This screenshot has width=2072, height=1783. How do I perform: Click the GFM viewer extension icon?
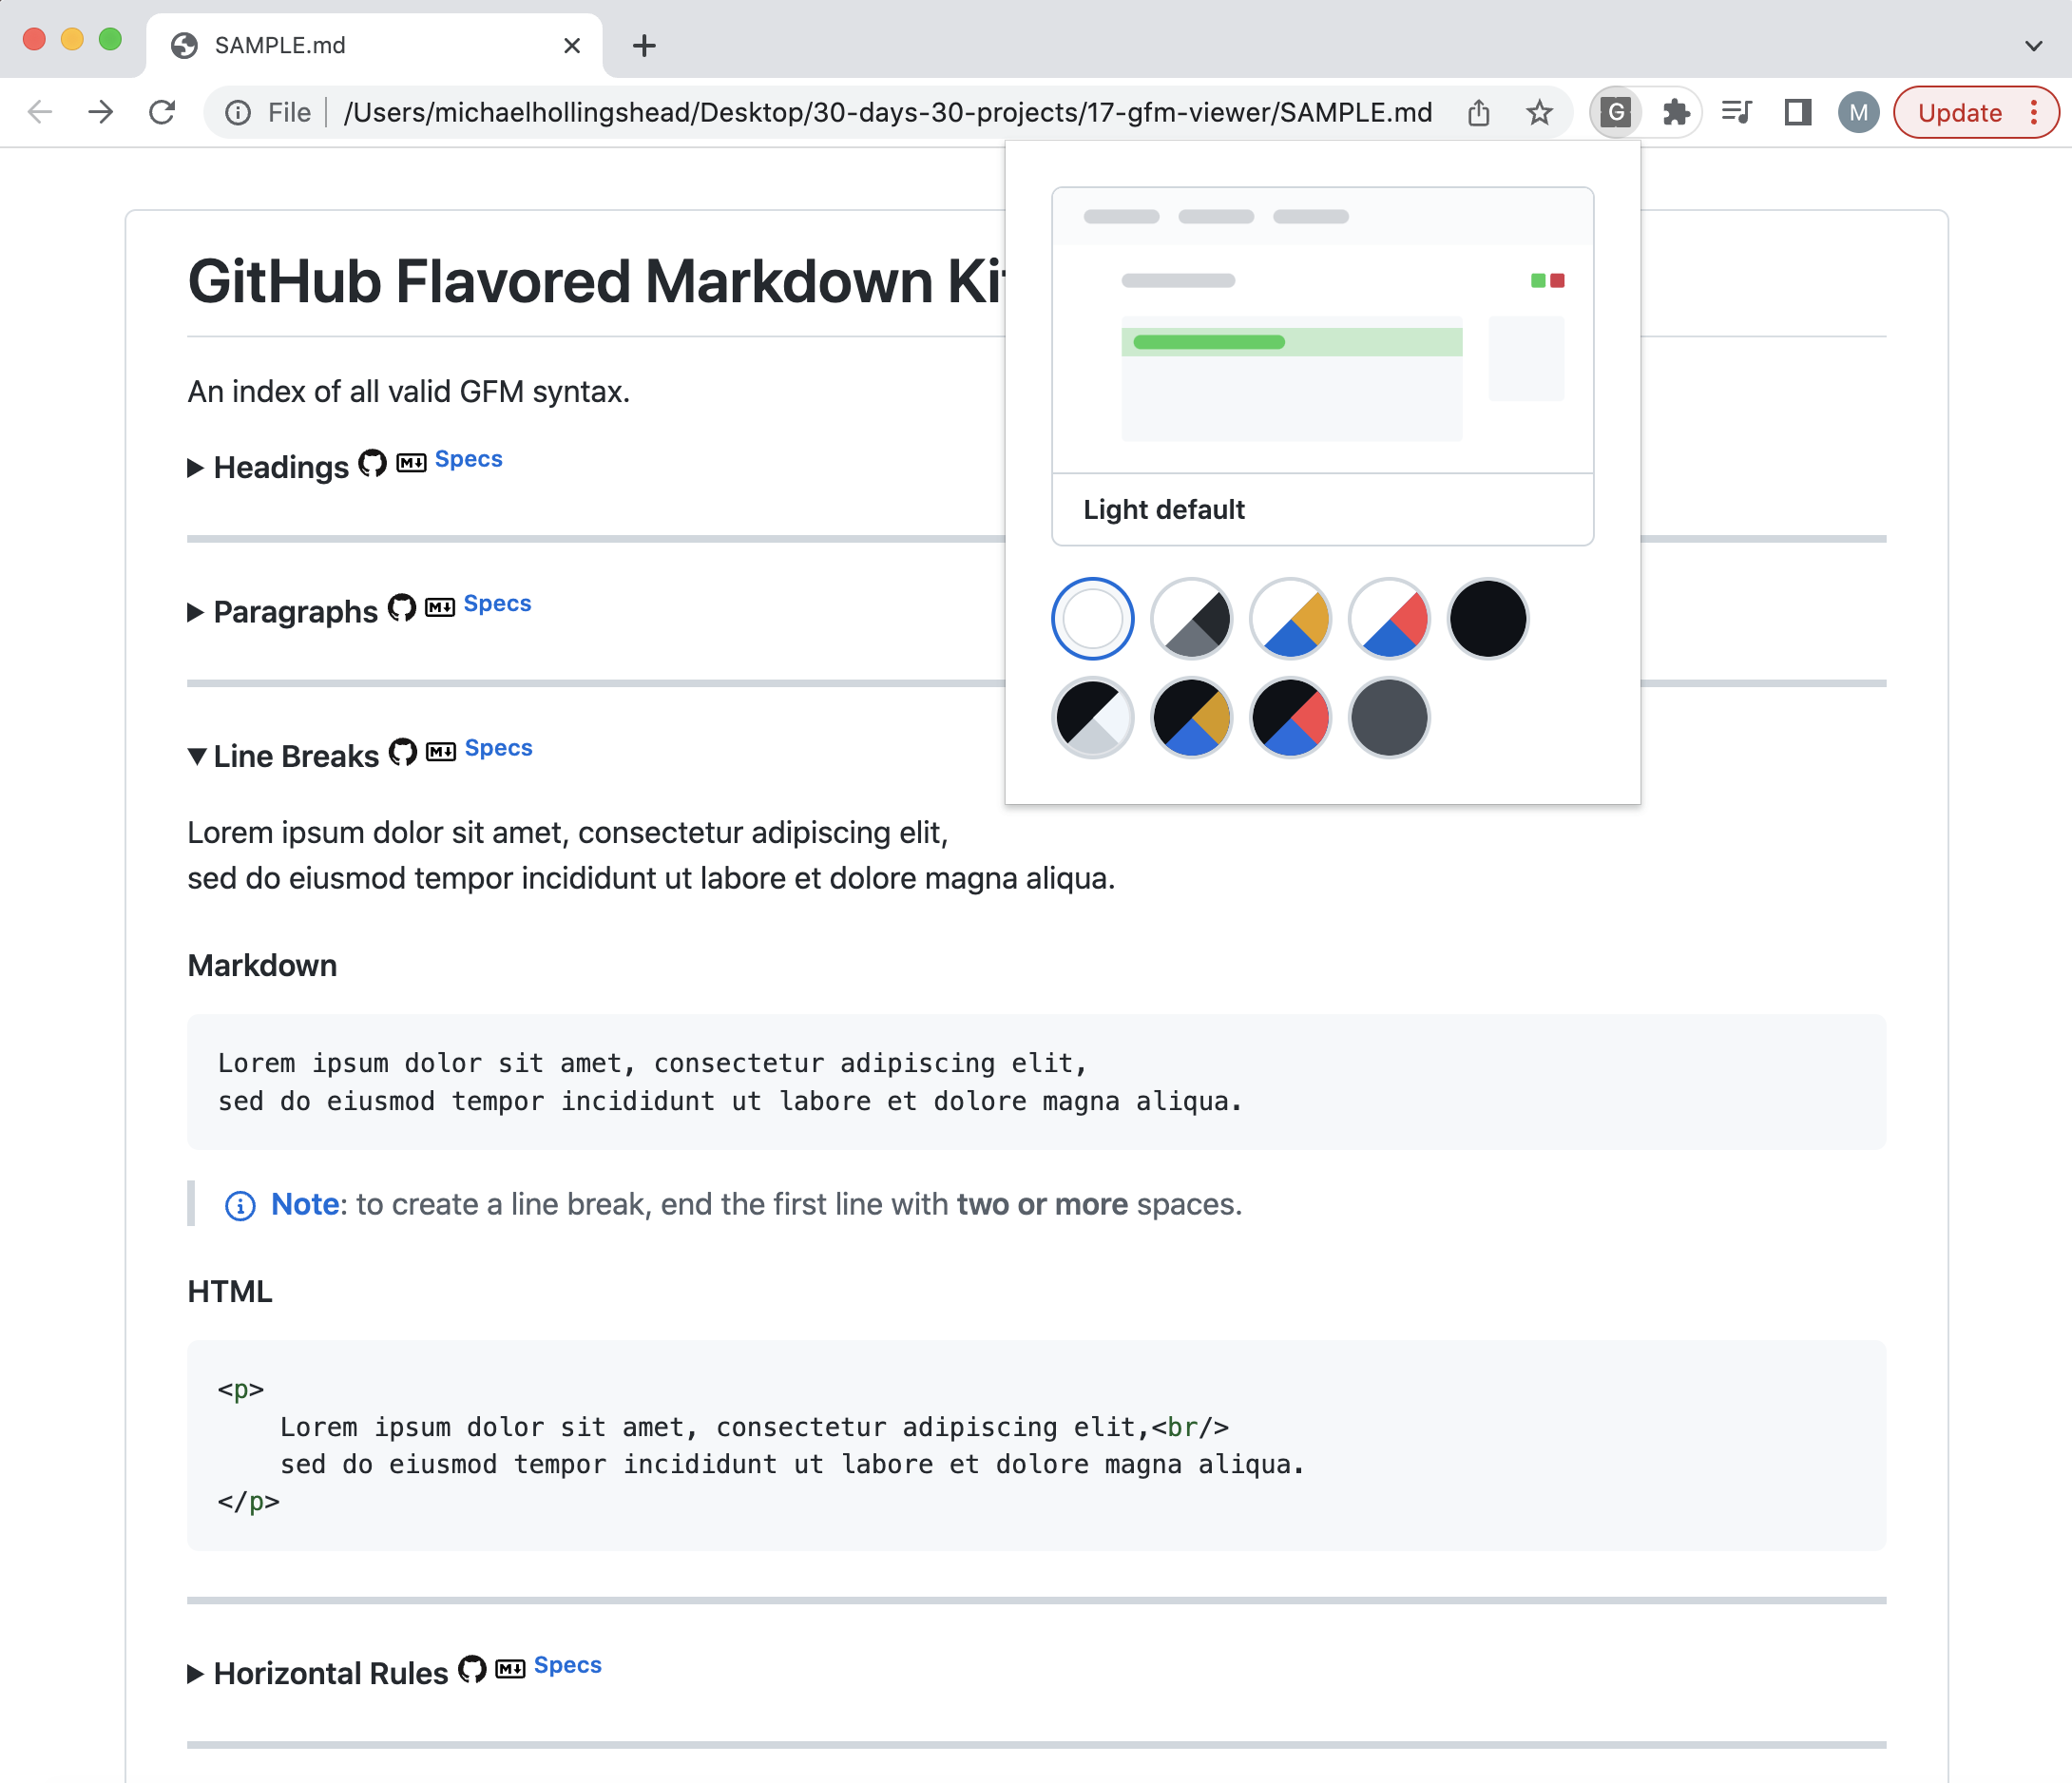pos(1615,112)
